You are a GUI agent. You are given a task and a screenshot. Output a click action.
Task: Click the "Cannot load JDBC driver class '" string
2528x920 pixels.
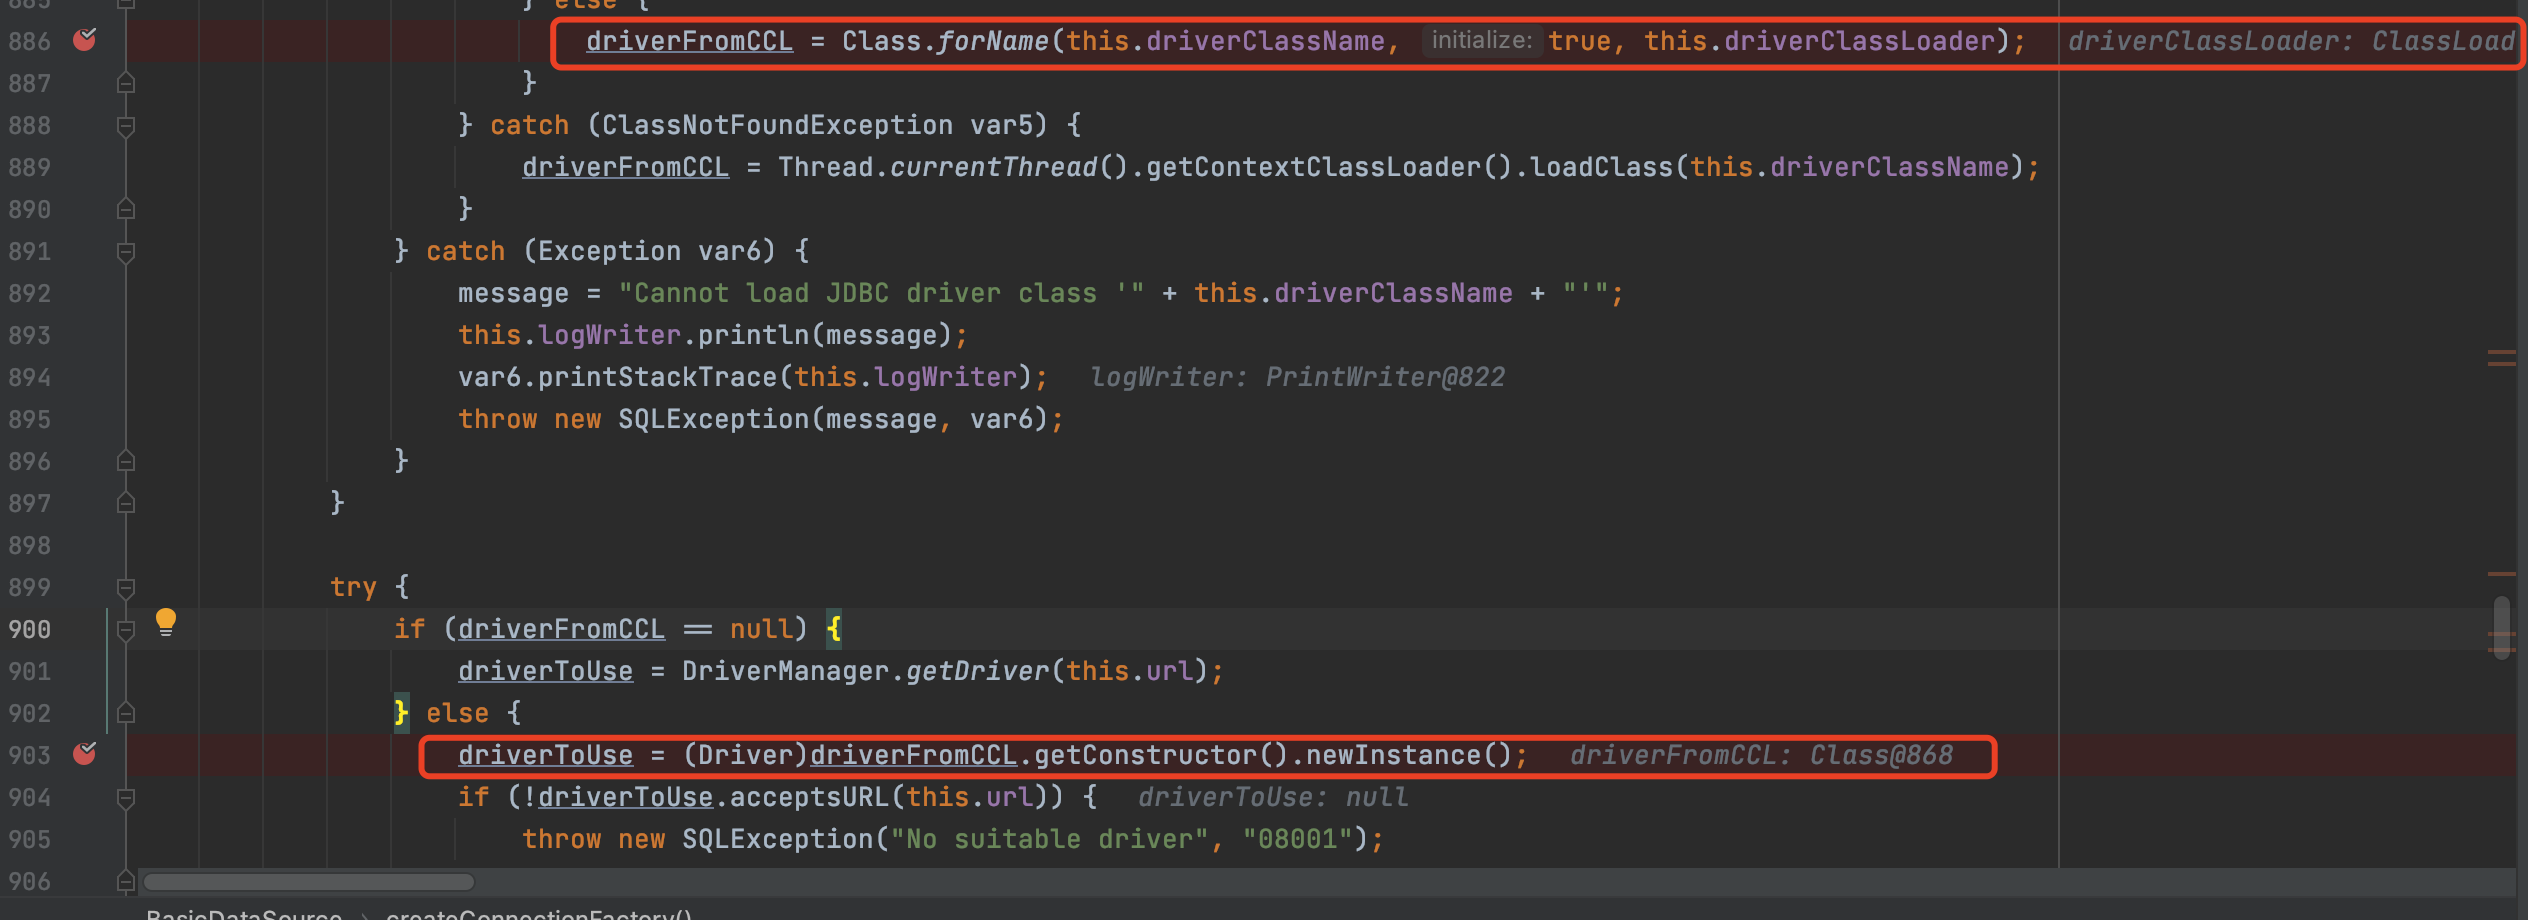pos(881,293)
